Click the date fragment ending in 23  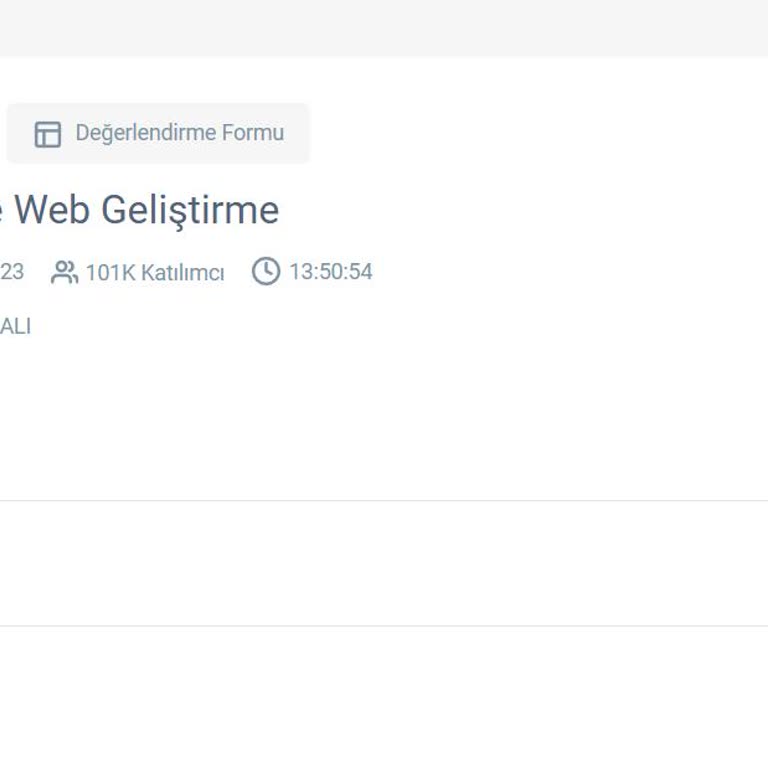pos(12,272)
